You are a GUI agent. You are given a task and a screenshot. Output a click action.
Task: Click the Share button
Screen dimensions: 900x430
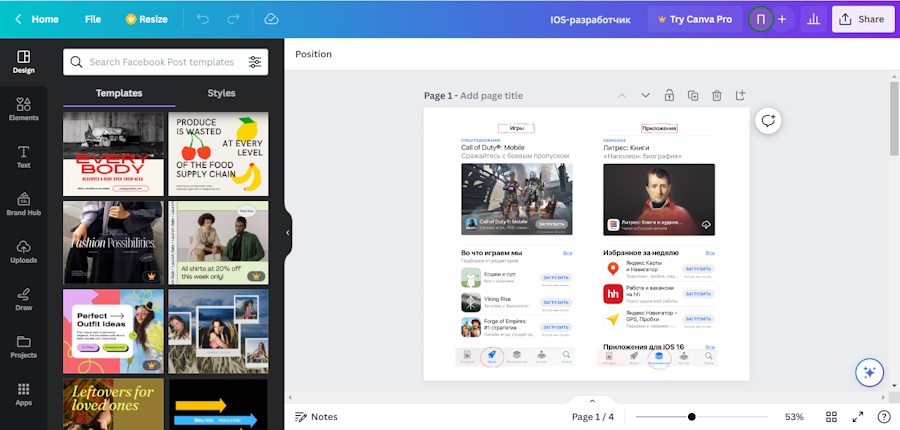coord(862,19)
